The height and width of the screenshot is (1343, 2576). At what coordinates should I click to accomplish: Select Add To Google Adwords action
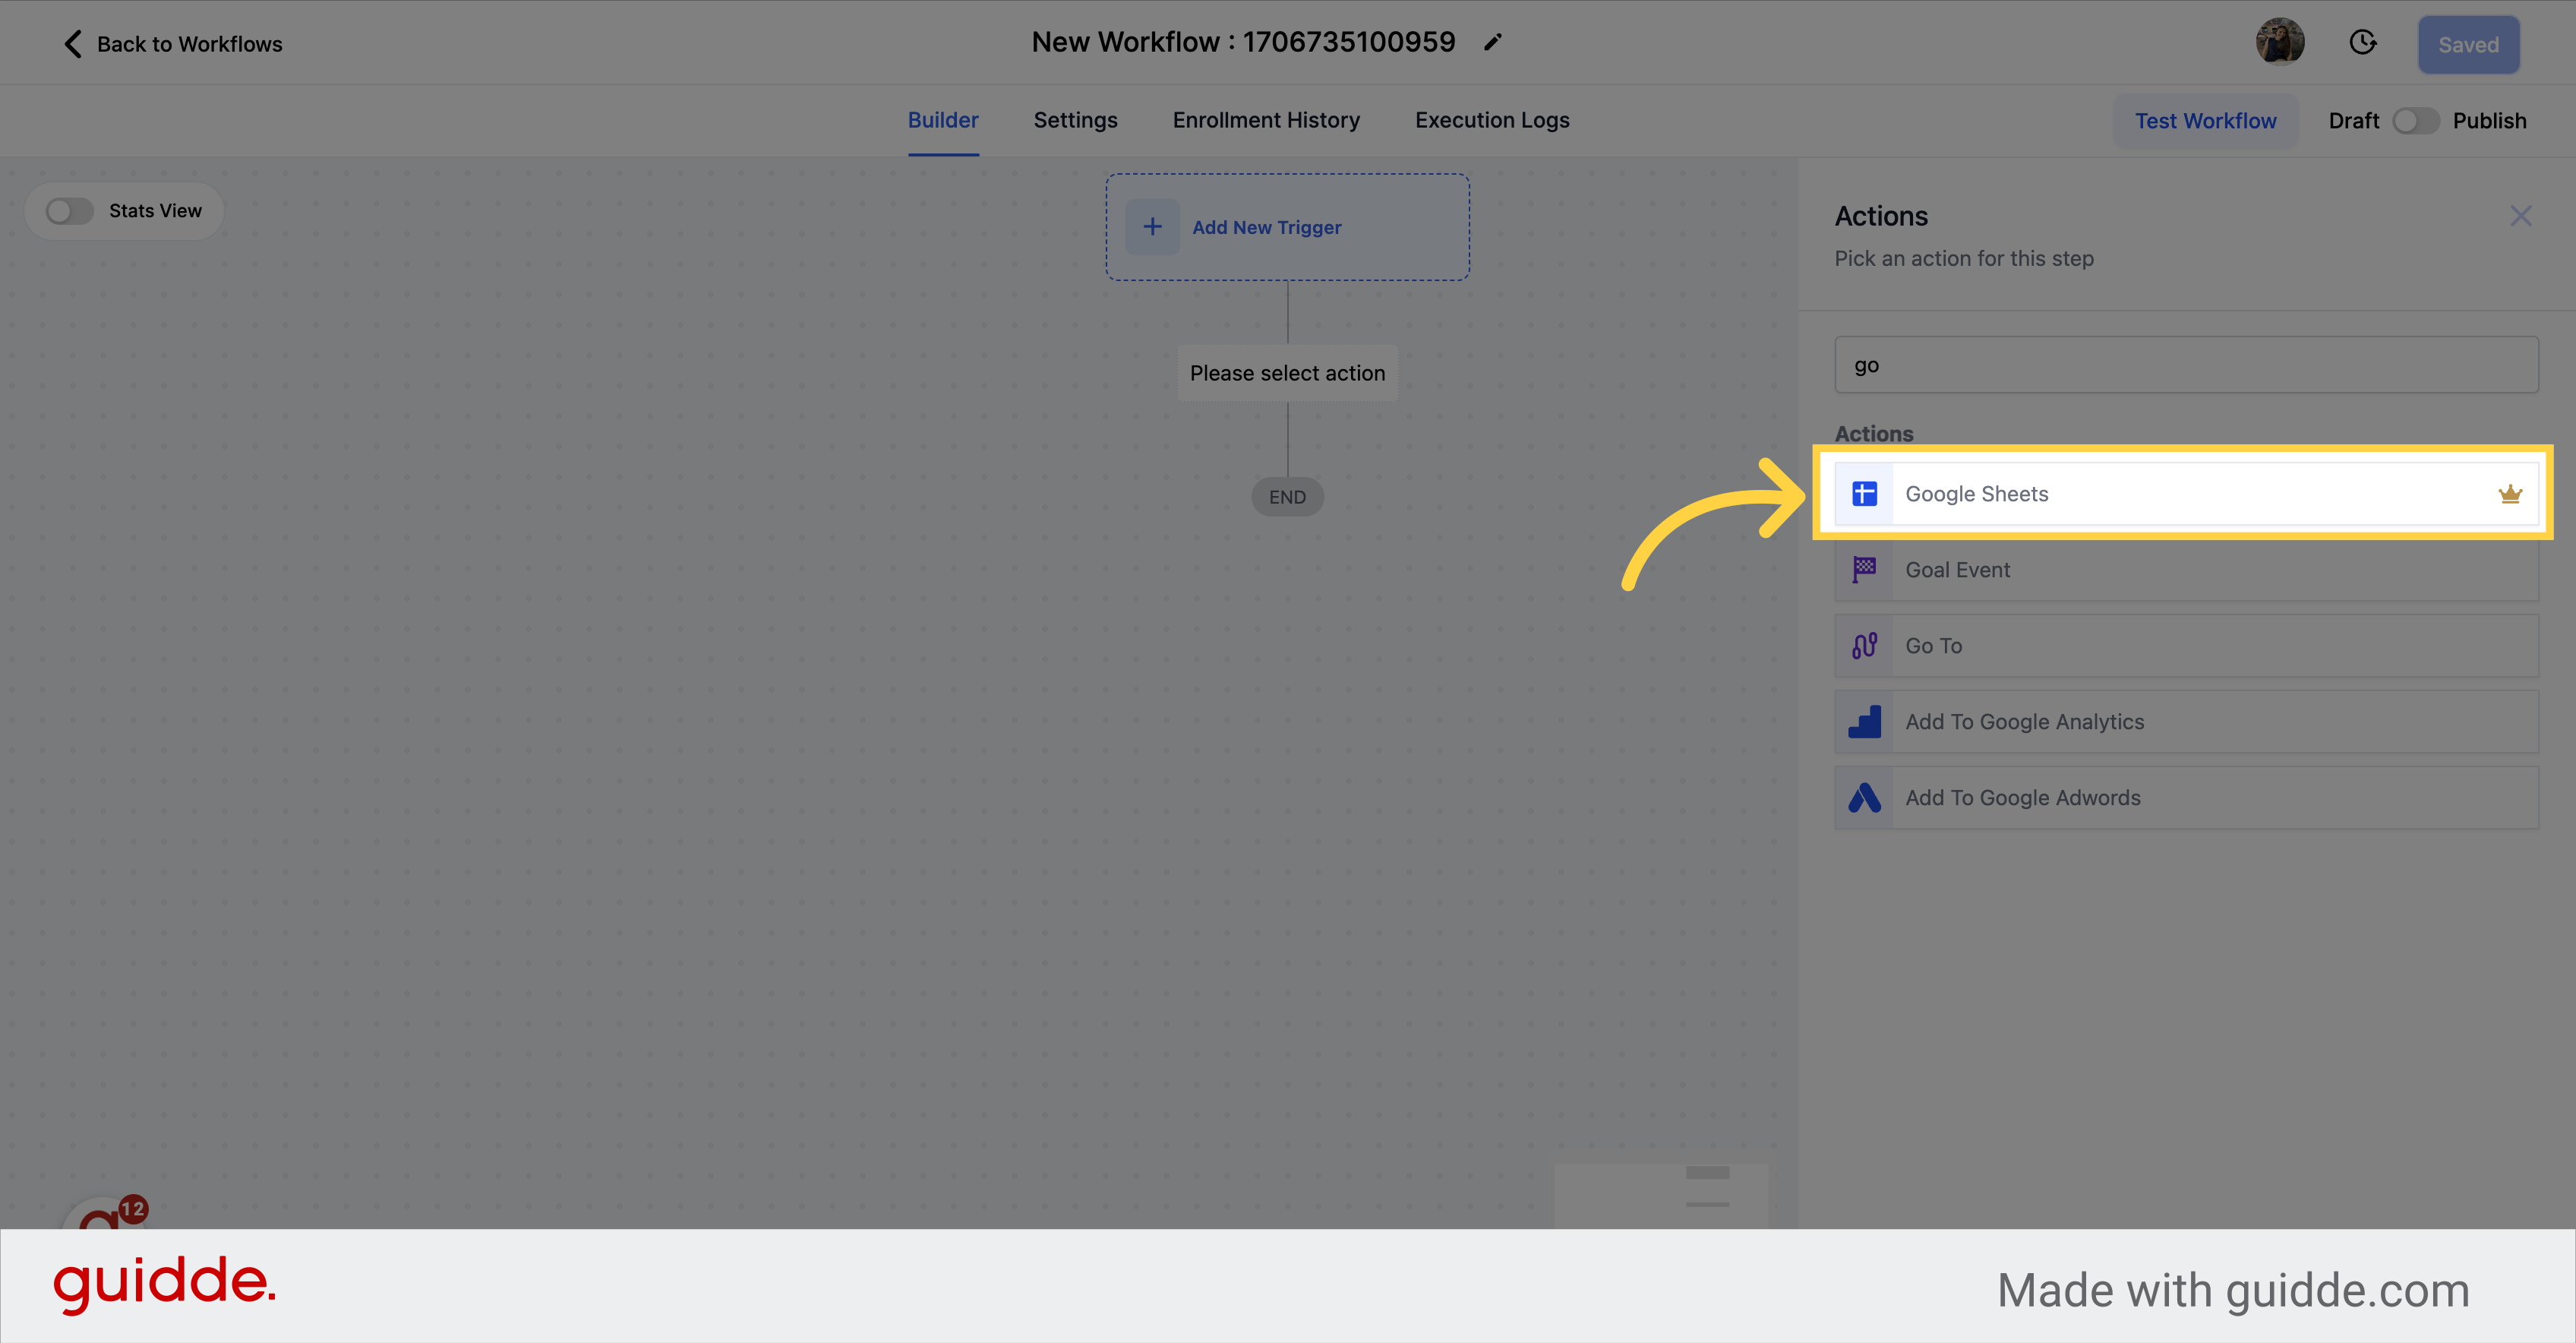pyautogui.click(x=2186, y=797)
